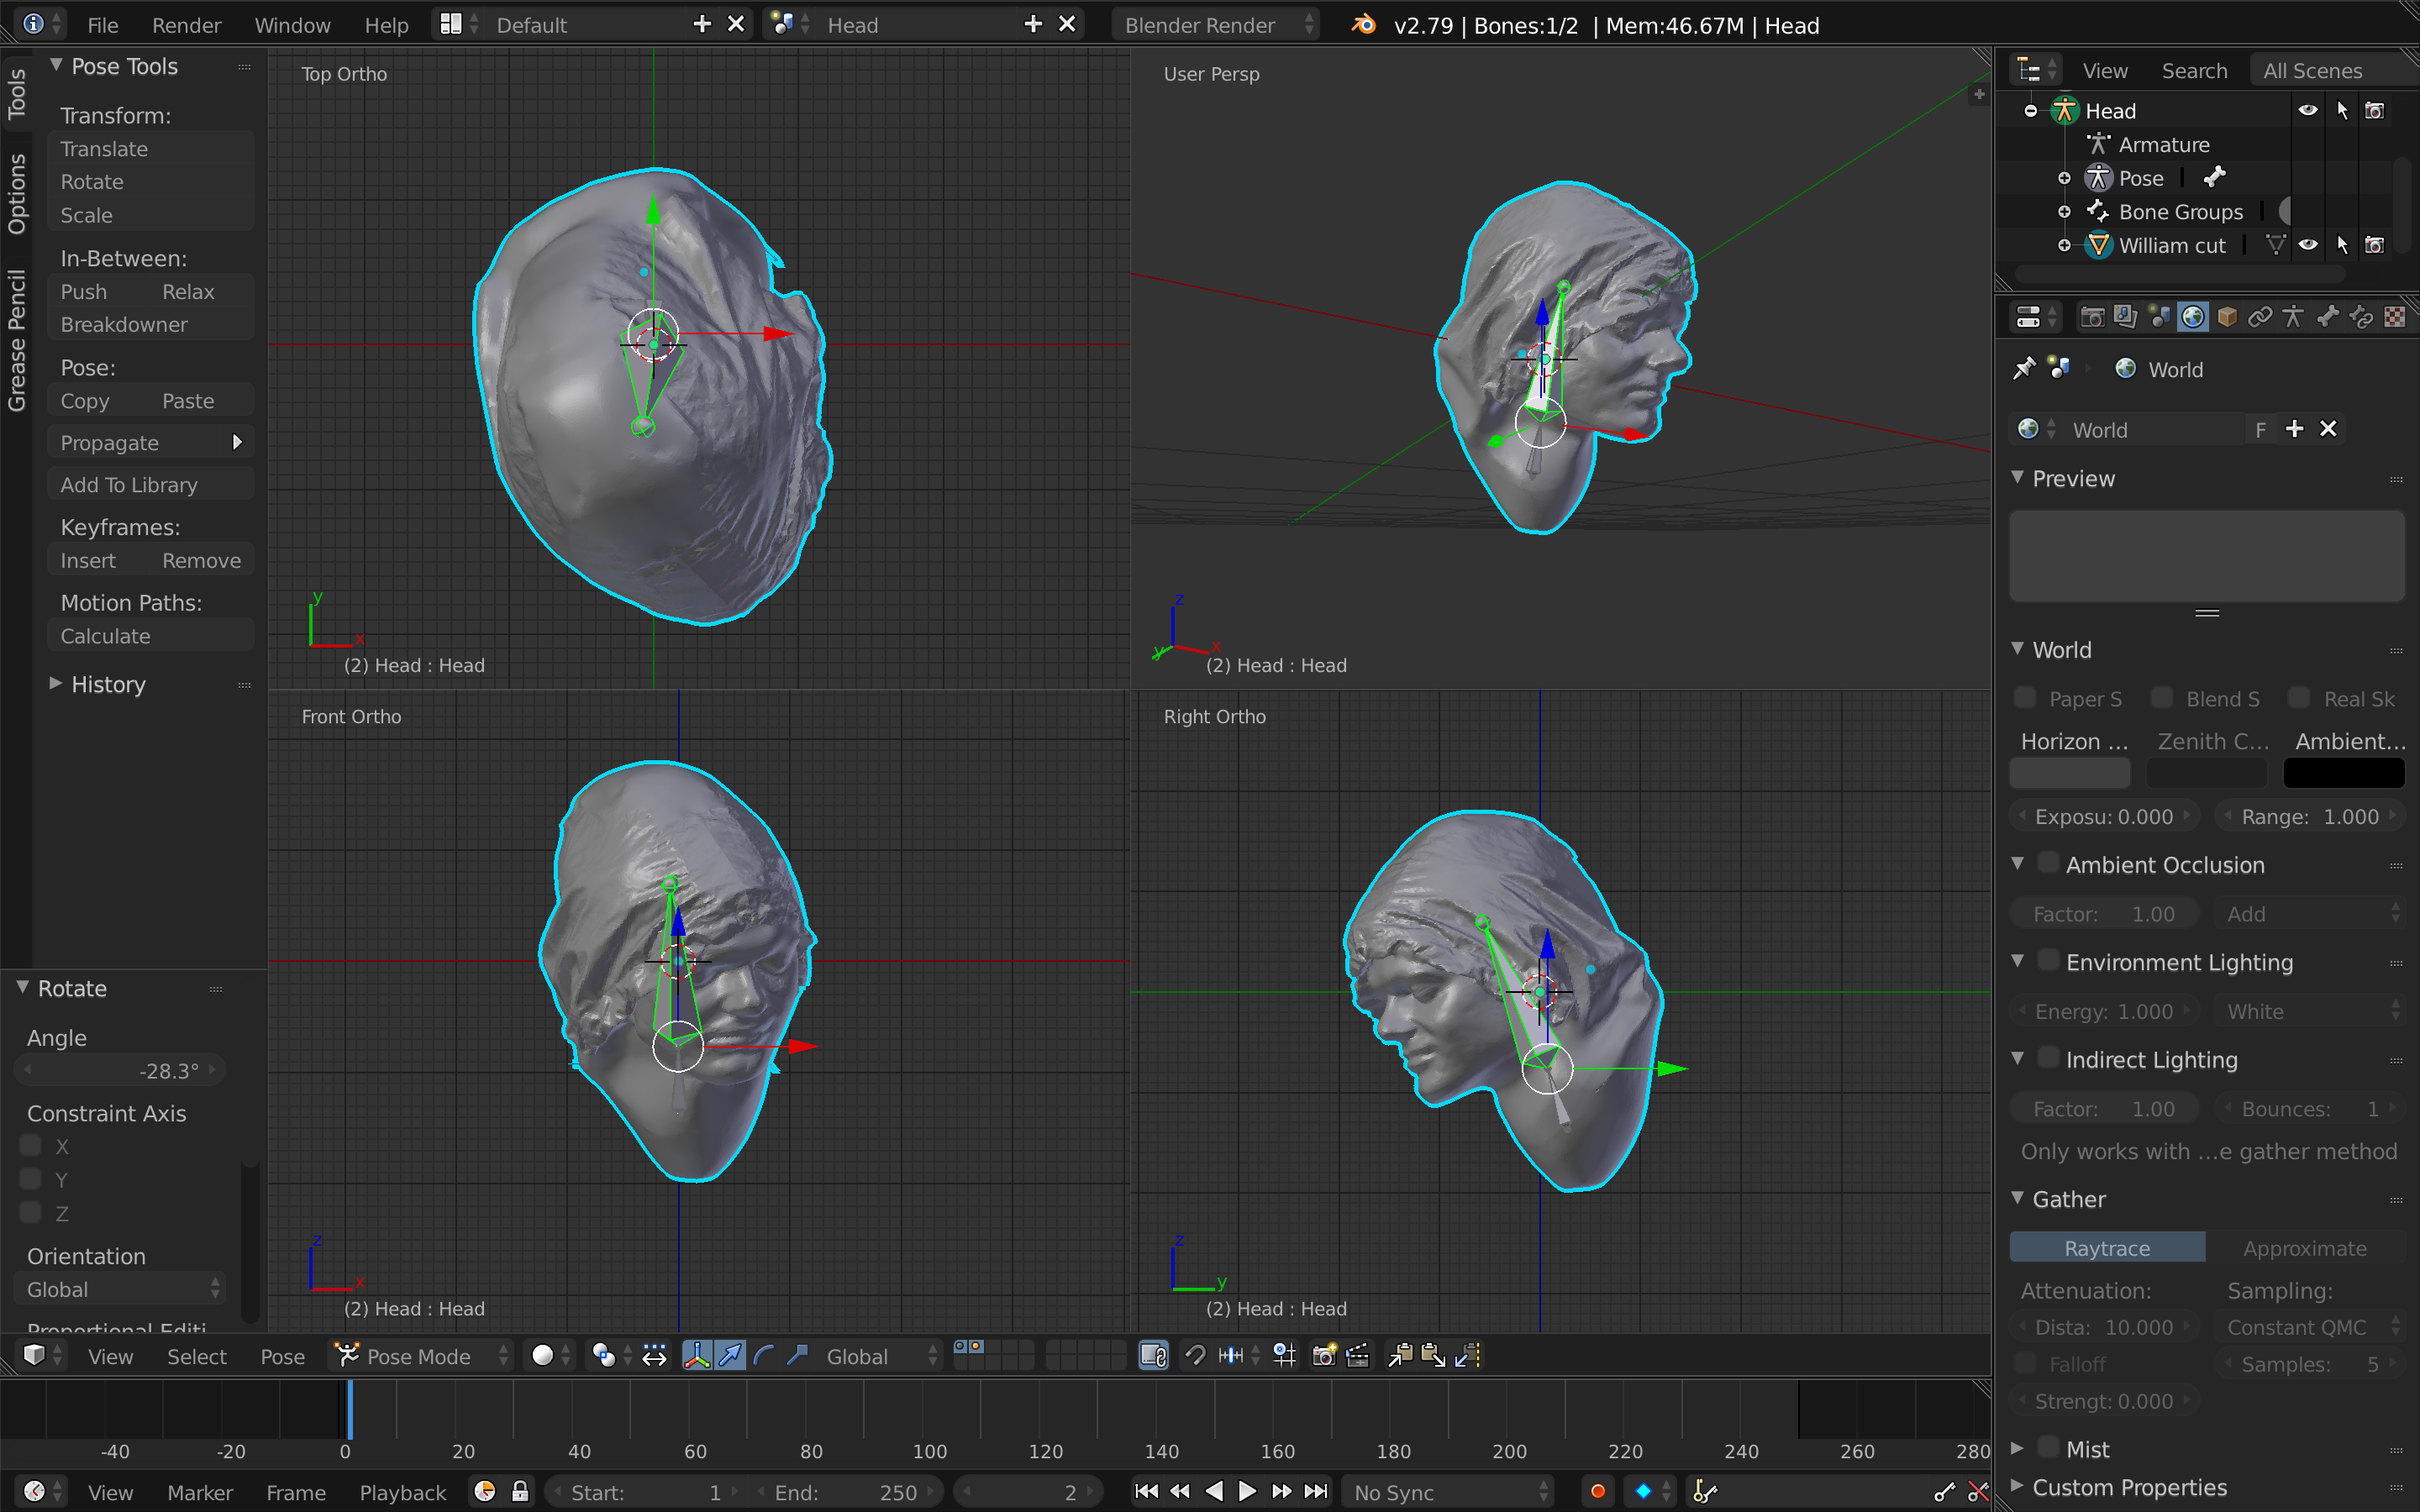Select the Approximate gather method
The image size is (2420, 1512).
pos(2305,1247)
